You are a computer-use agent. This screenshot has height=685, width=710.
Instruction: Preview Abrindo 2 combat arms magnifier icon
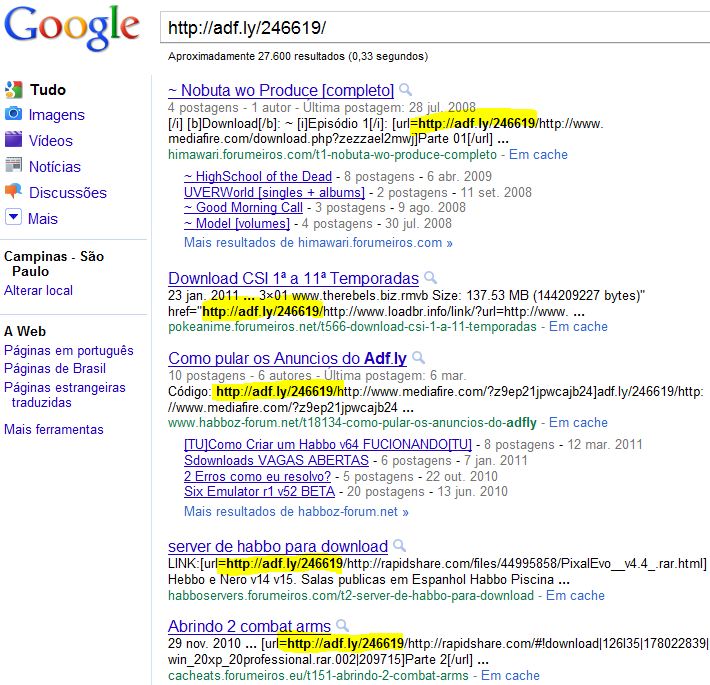point(343,626)
